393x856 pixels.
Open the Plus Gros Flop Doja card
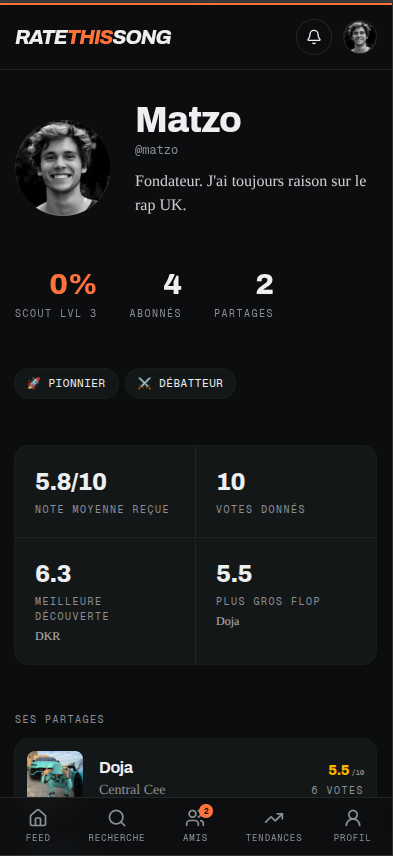(x=286, y=601)
